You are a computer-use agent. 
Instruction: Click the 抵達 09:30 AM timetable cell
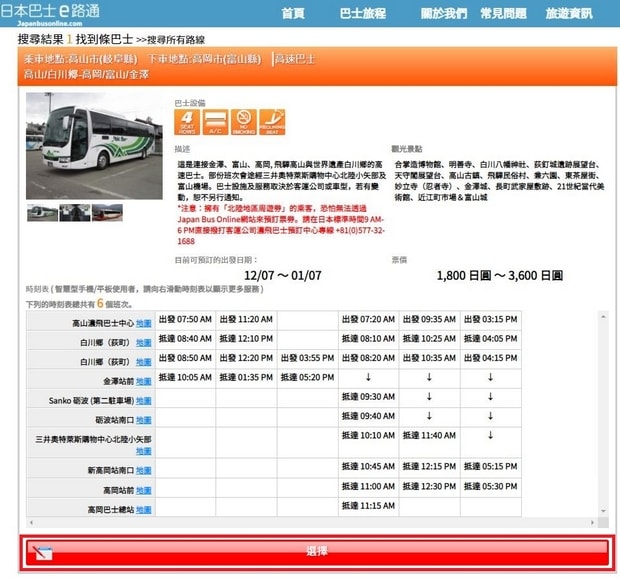pos(369,397)
